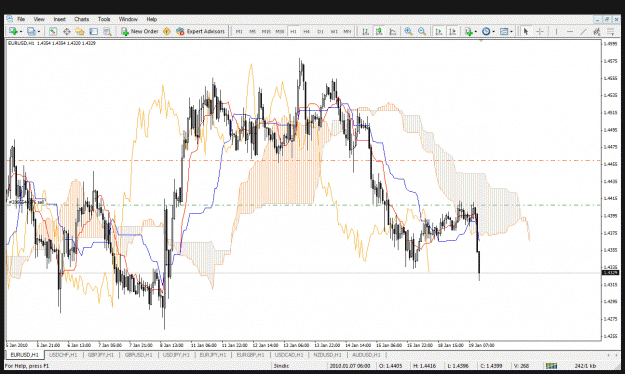Expand the Indicators dropdown arrow
This screenshot has height=374, width=625.
click(x=476, y=32)
